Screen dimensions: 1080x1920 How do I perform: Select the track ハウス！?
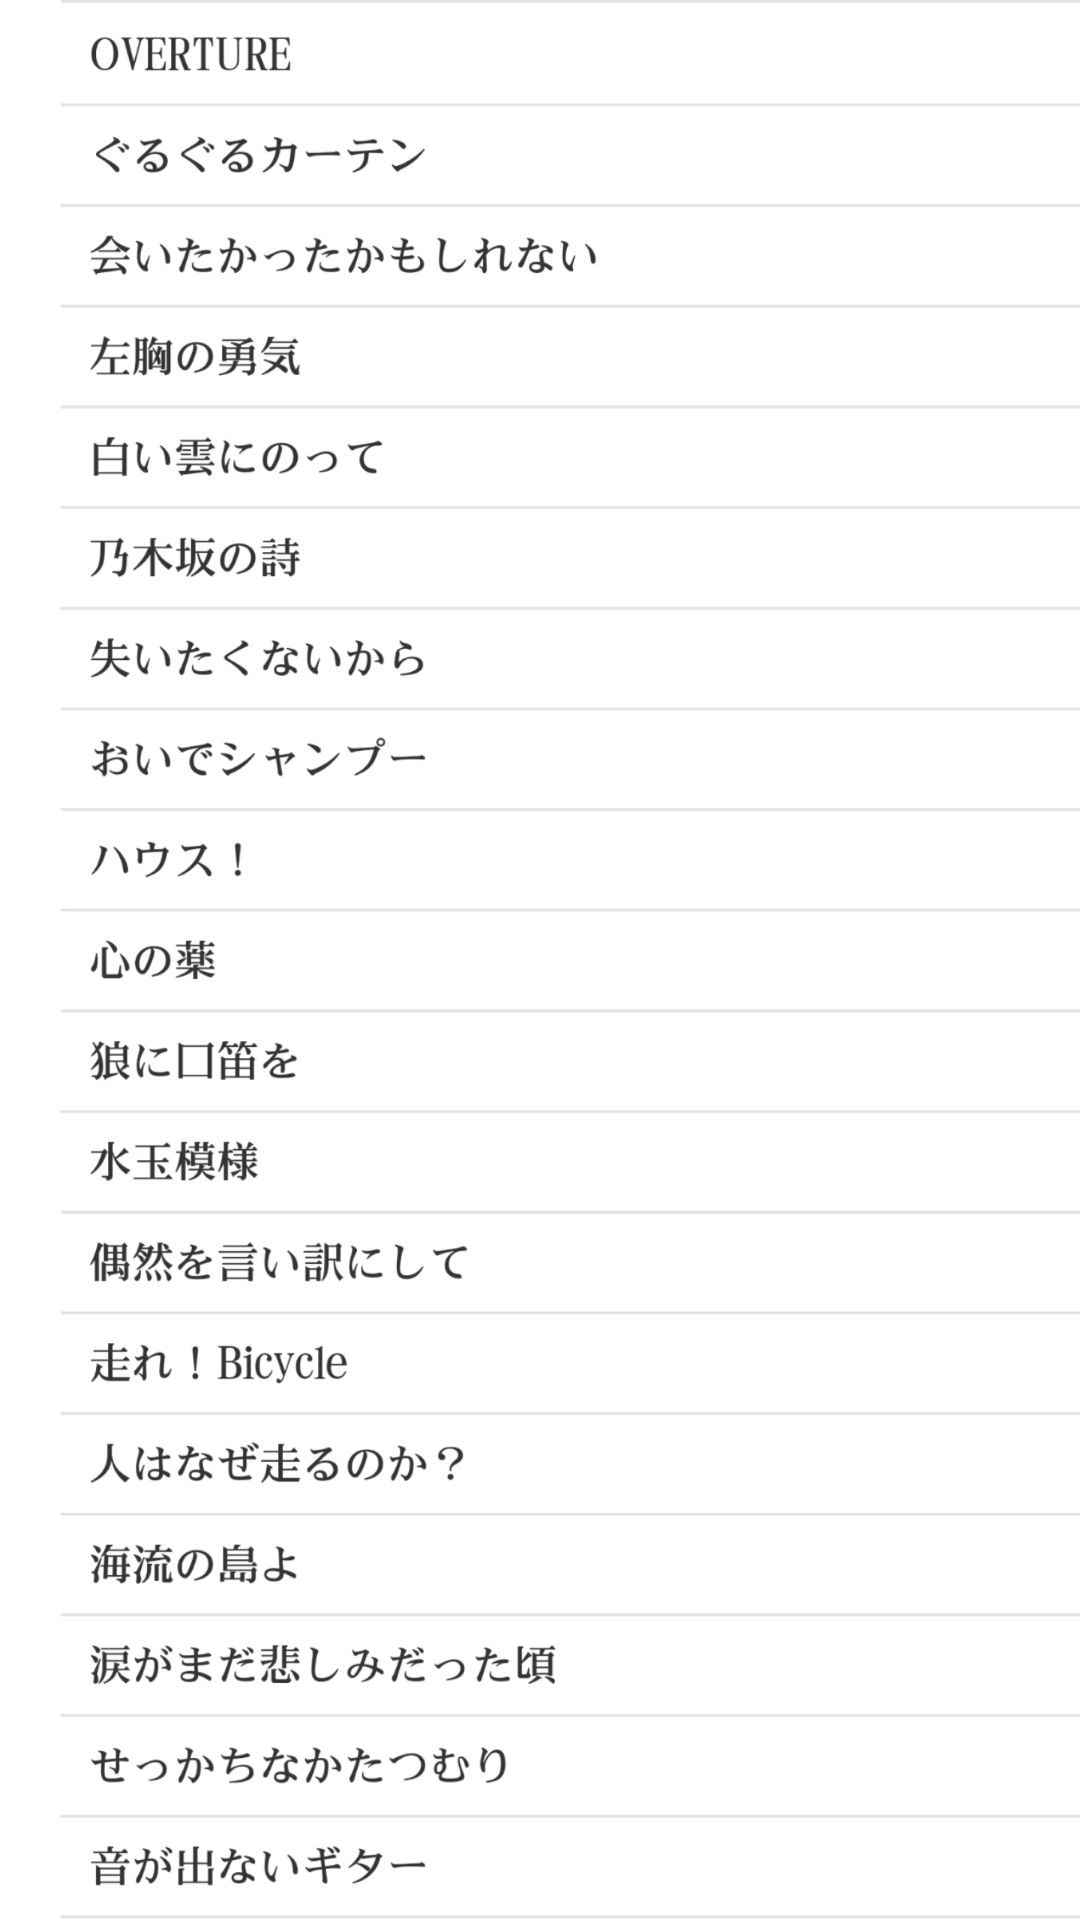[170, 860]
